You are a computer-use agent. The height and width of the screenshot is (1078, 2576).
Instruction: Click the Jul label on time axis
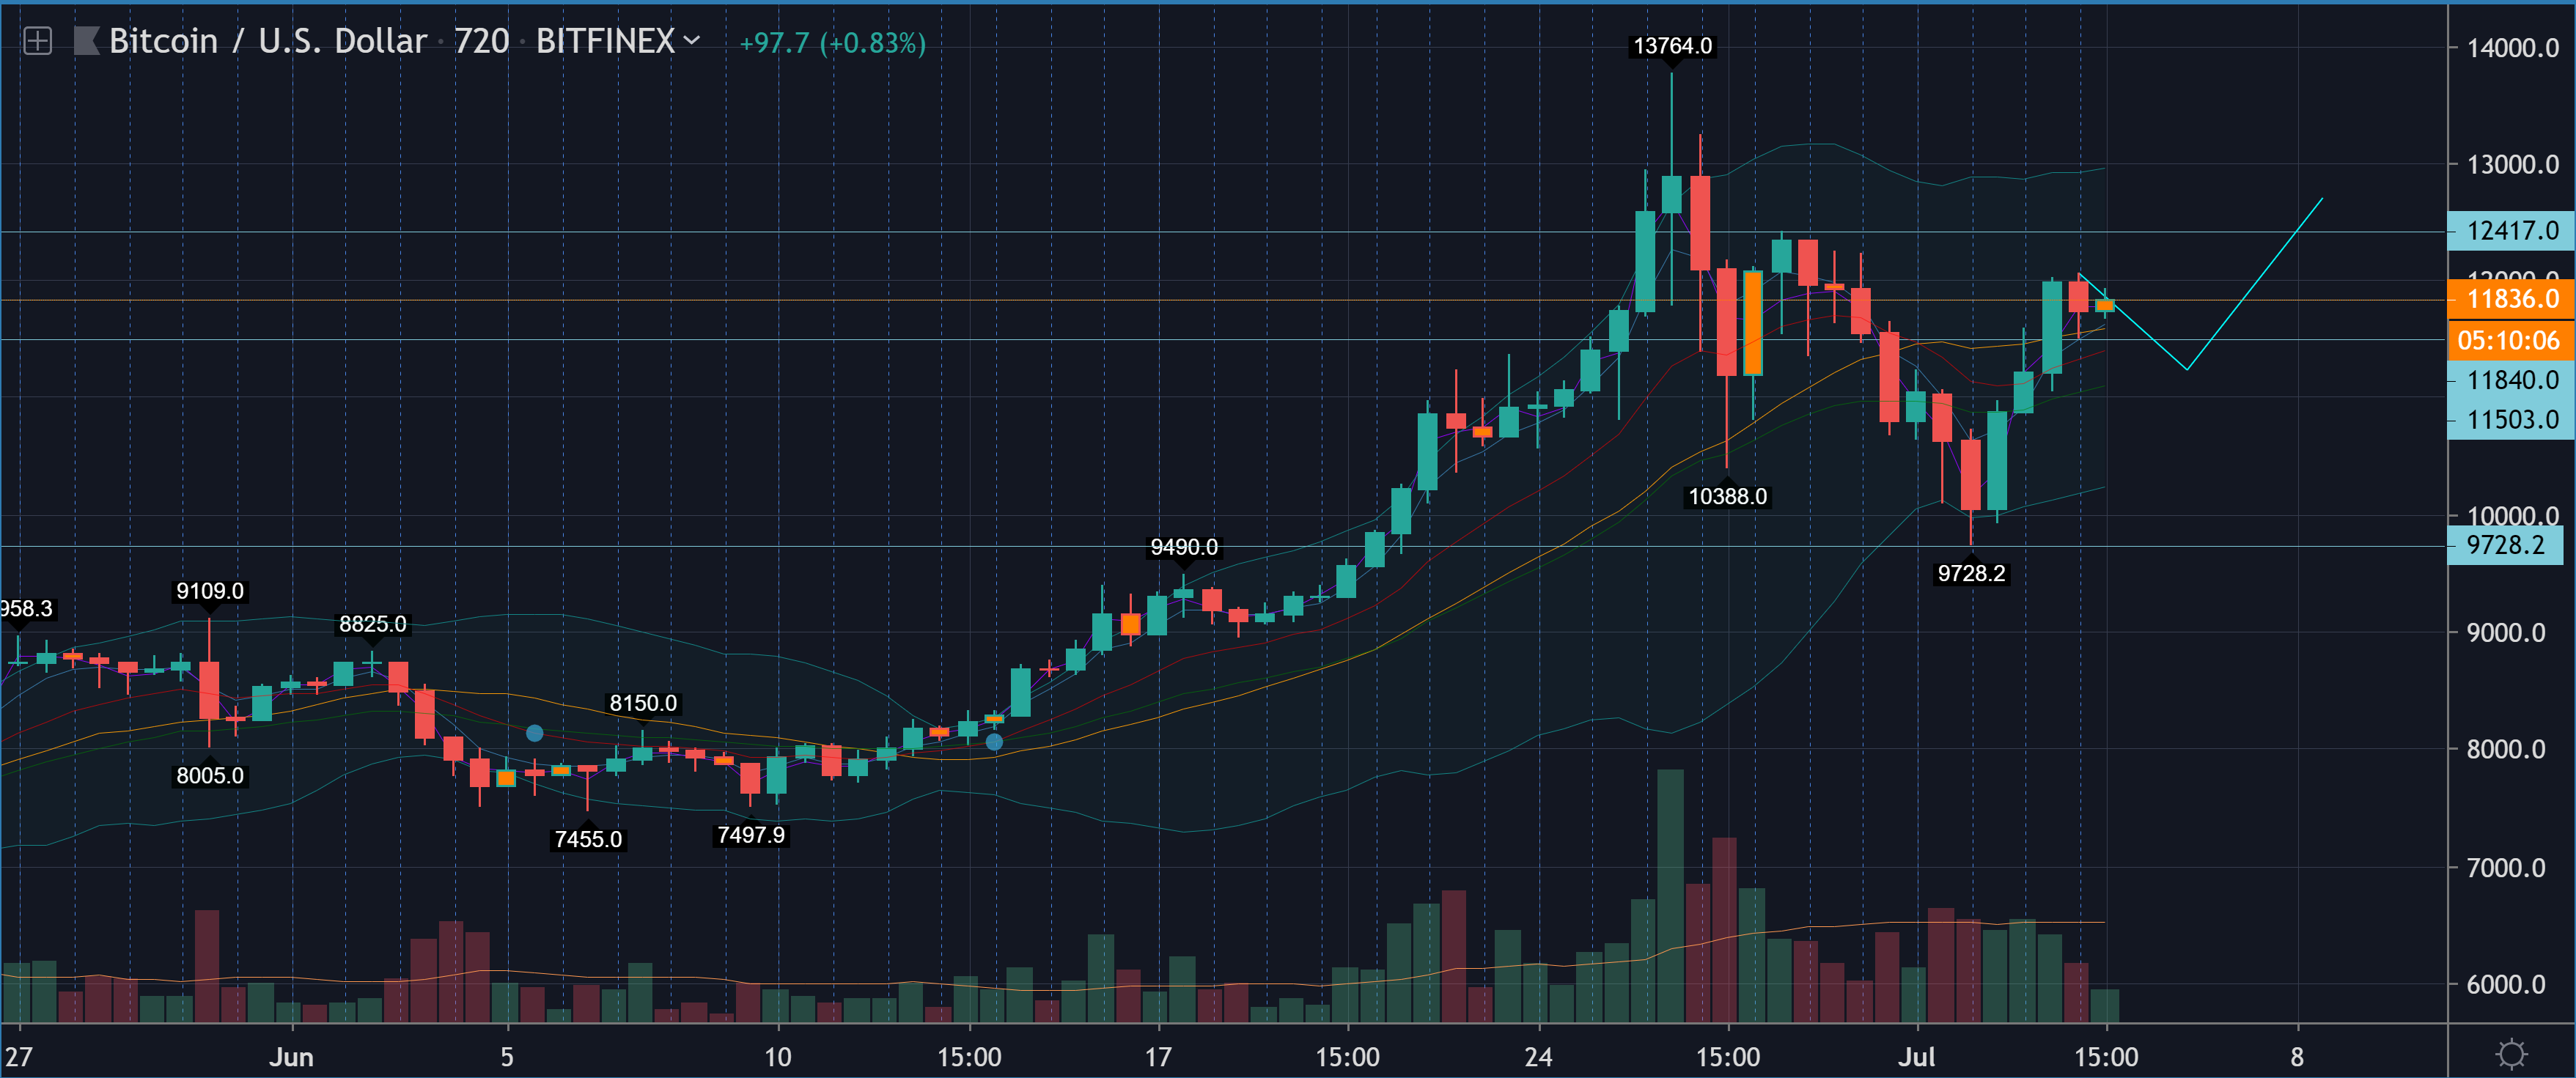pos(1917,1057)
